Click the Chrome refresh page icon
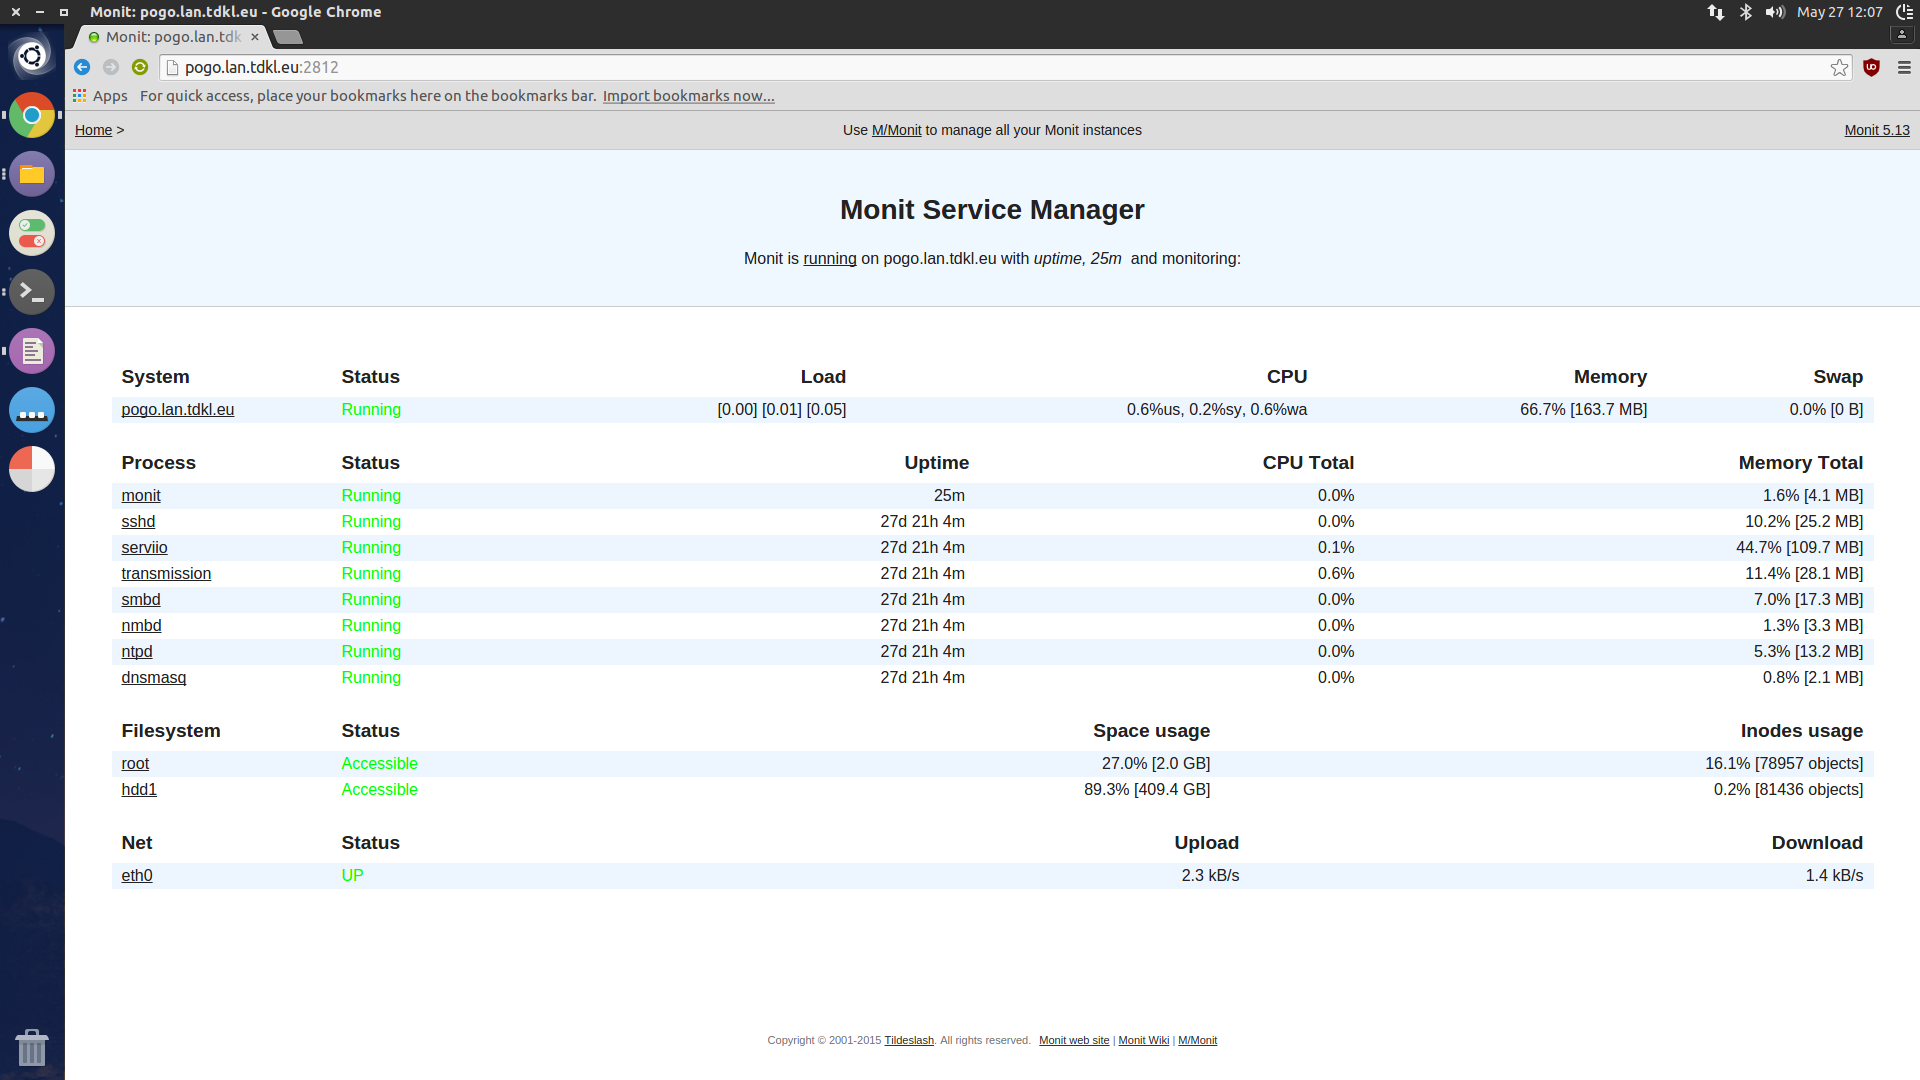 pyautogui.click(x=136, y=66)
